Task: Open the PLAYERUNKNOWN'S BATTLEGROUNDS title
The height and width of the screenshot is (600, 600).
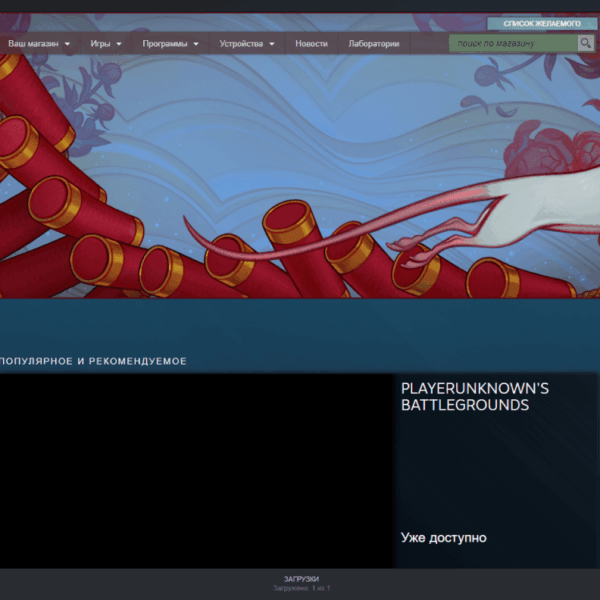Action: point(475,397)
